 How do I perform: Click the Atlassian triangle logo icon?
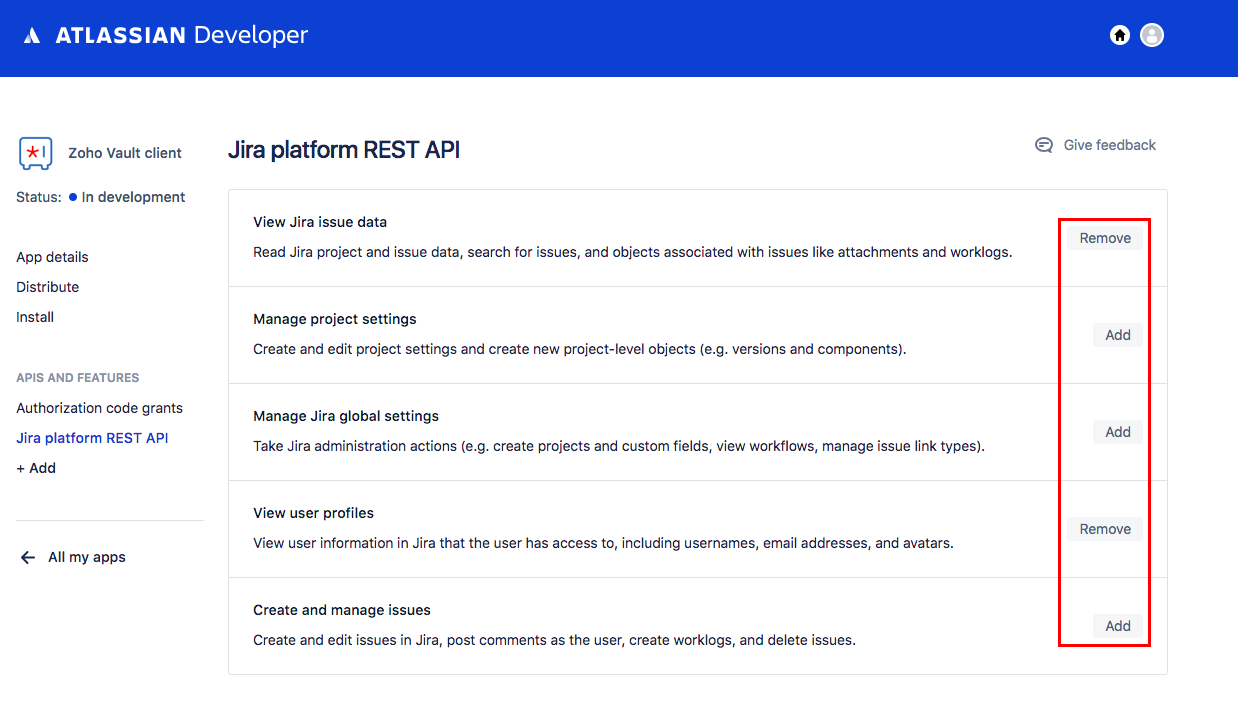pyautogui.click(x=32, y=36)
